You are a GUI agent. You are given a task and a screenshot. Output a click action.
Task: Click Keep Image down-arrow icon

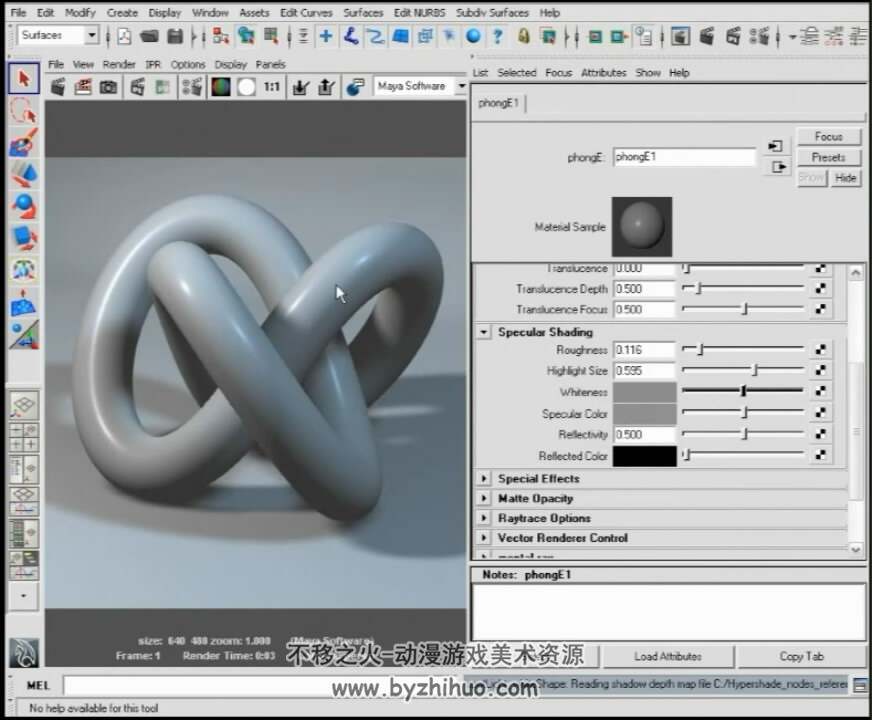pyautogui.click(x=301, y=87)
